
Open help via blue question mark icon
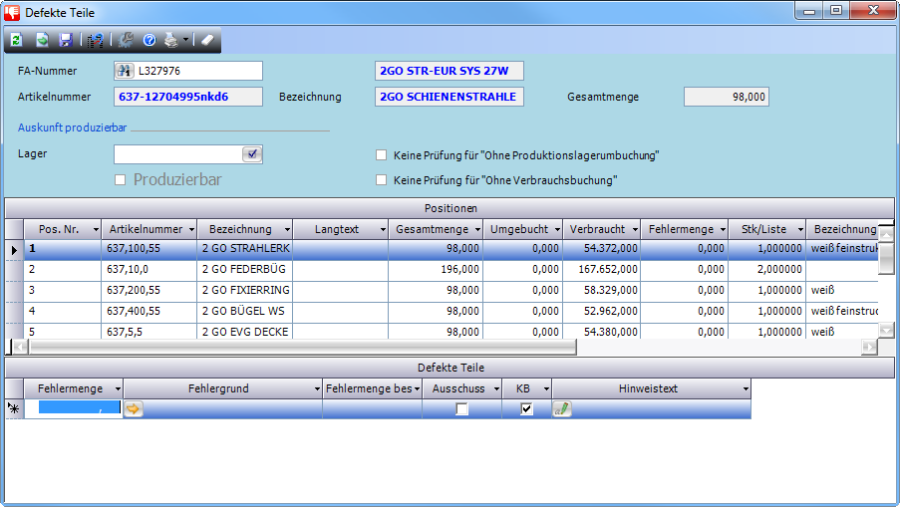click(x=149, y=41)
